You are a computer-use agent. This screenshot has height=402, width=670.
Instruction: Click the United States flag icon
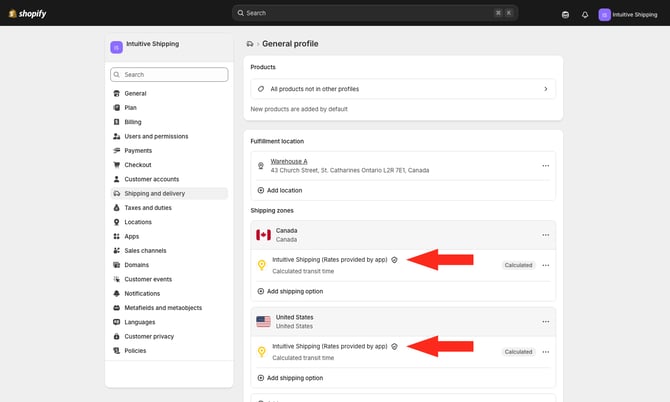(x=263, y=322)
